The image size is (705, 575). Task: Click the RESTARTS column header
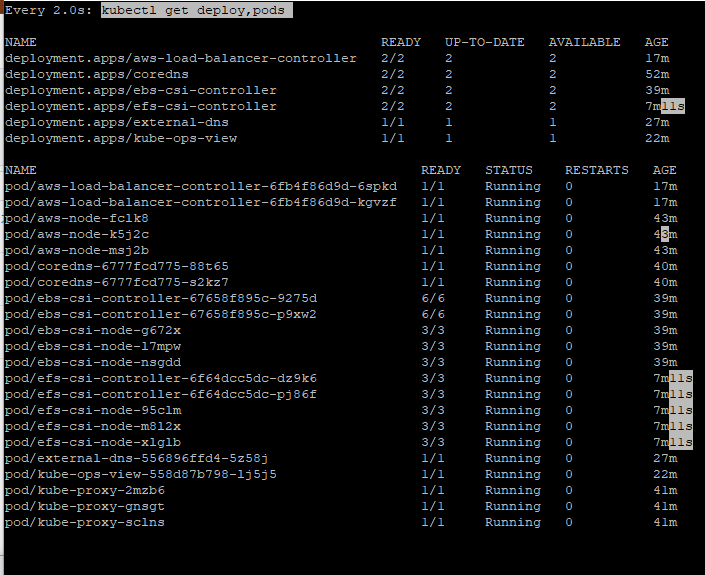(597, 170)
